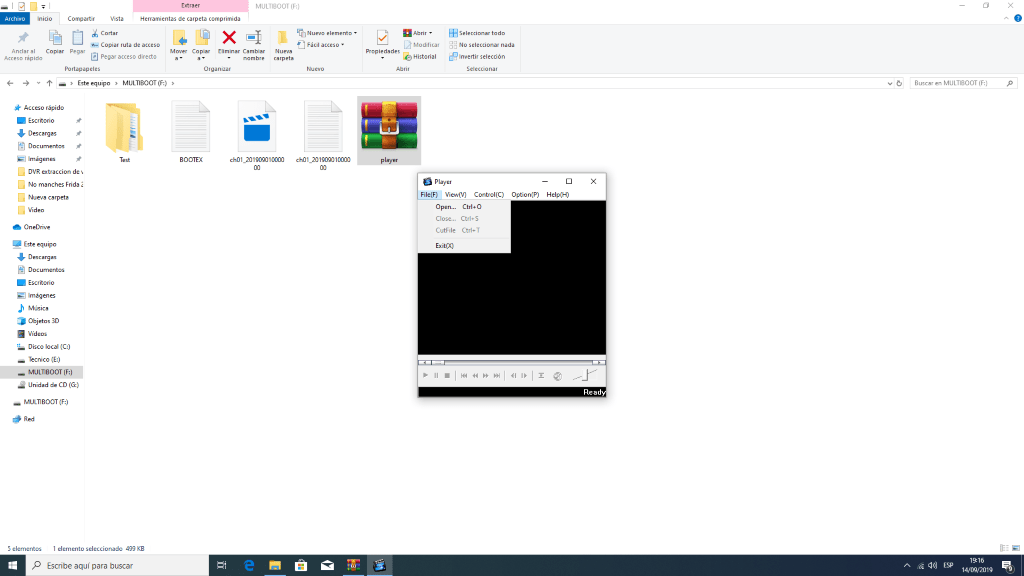Click the Cambiar nombre rename icon
The image size is (1024, 576).
coord(254,40)
